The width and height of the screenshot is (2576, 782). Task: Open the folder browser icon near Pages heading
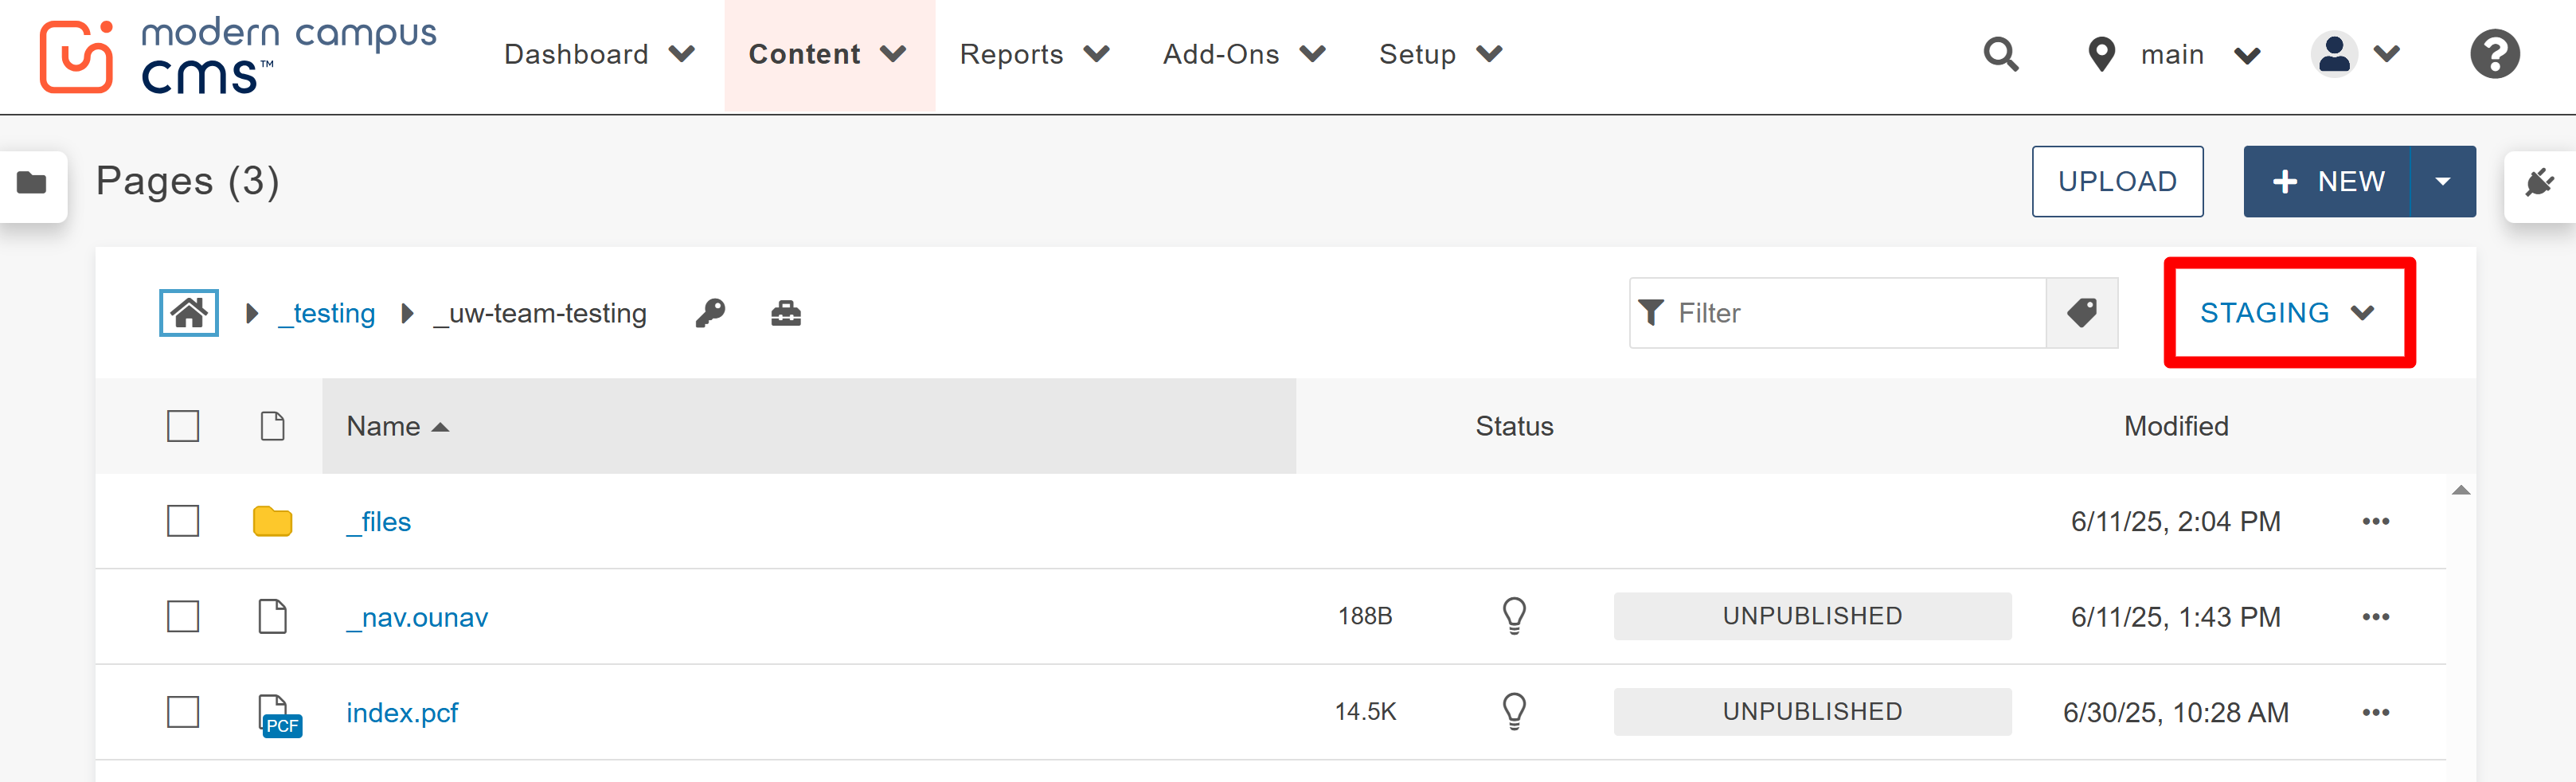pyautogui.click(x=31, y=185)
